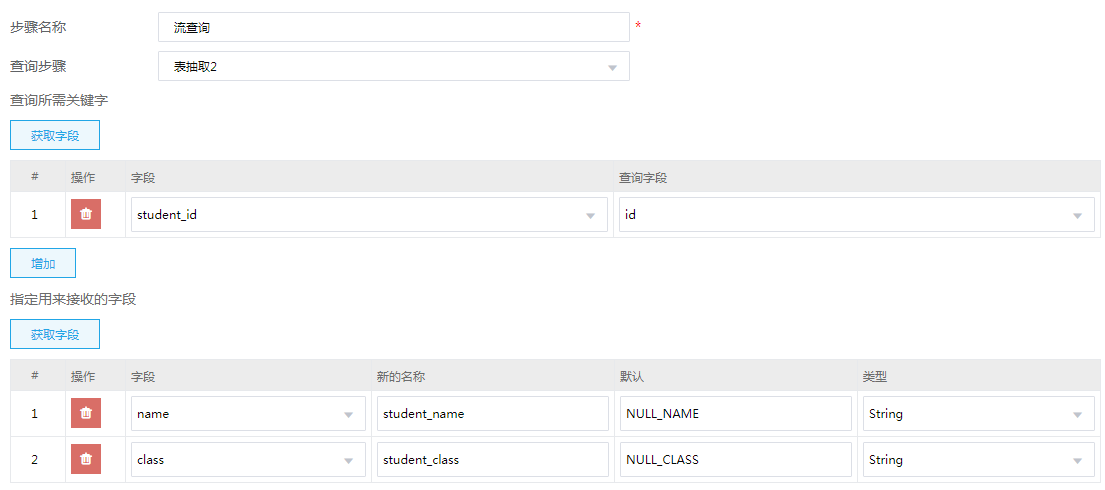Expand the id 查询字段 dropdown
This screenshot has height=490, width=1105.
(856, 214)
